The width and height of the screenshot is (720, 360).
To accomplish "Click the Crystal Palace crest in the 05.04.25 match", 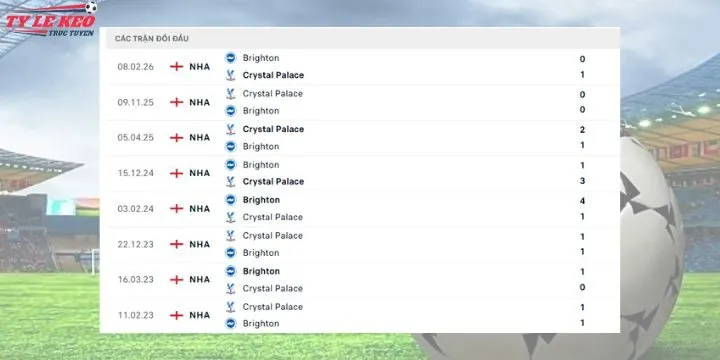I will pyautogui.click(x=231, y=129).
